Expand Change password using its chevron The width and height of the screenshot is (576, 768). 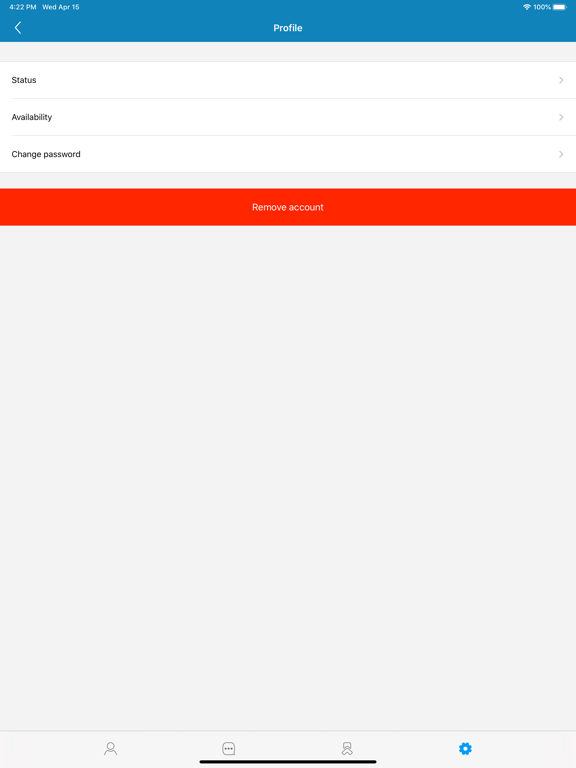pos(561,154)
